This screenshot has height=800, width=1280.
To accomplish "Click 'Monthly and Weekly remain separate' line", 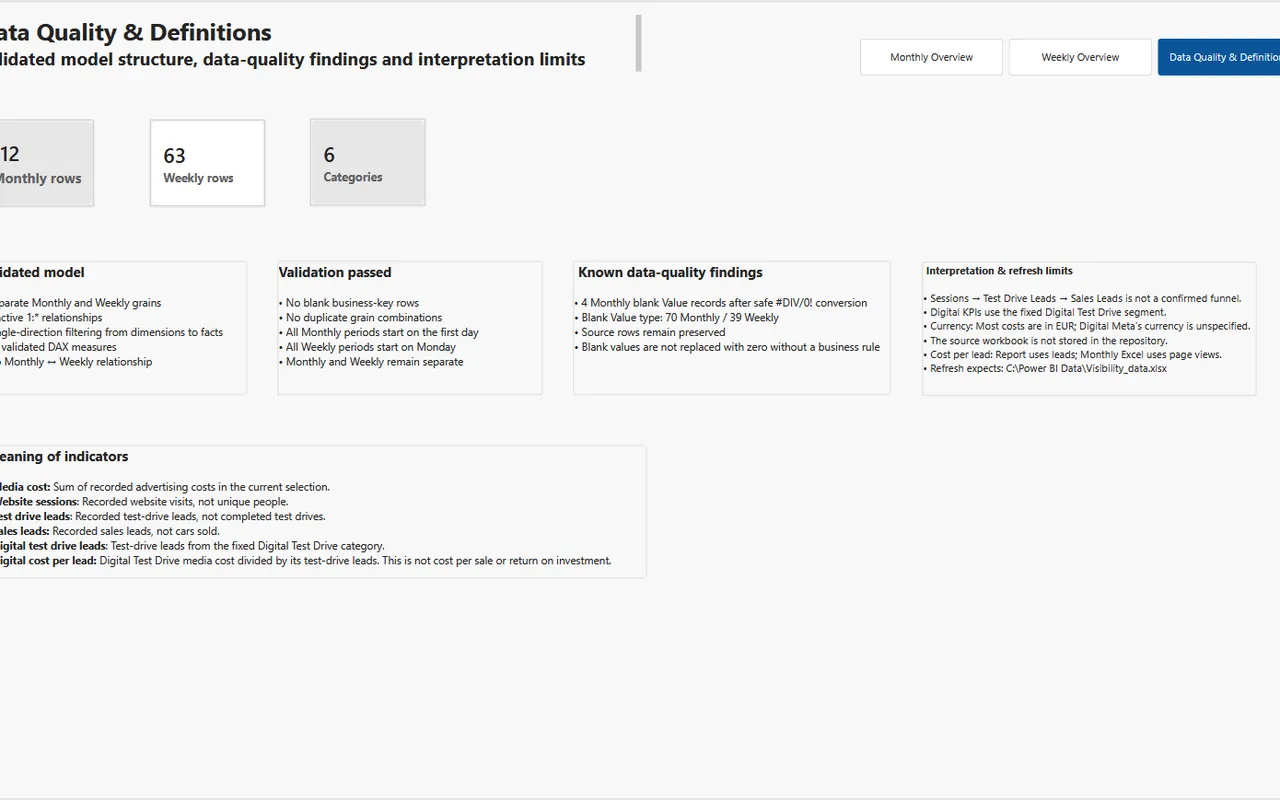I will [x=371, y=362].
